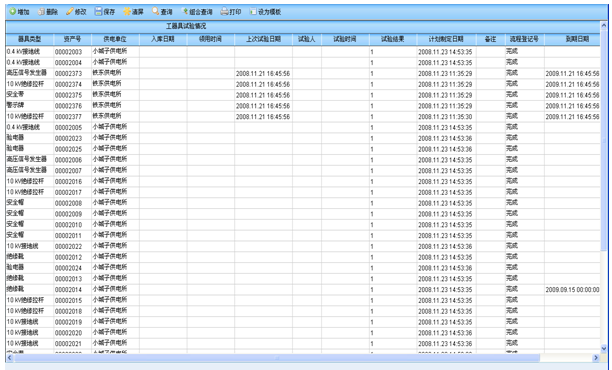The image size is (612, 370).
Task: Click the 上次试验日期 column header
Action: (x=263, y=39)
